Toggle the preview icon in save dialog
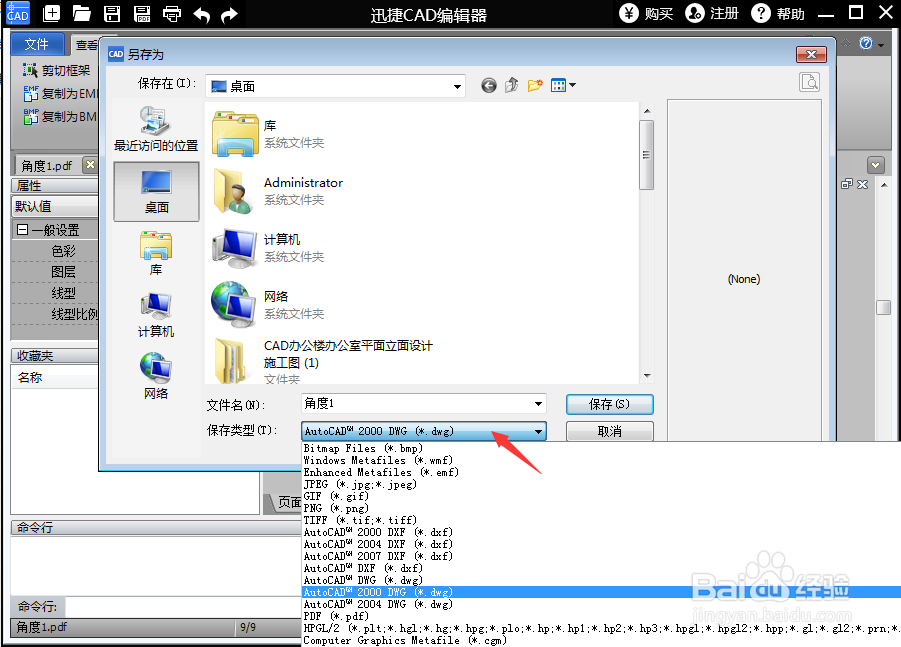901x647 pixels. (x=810, y=82)
